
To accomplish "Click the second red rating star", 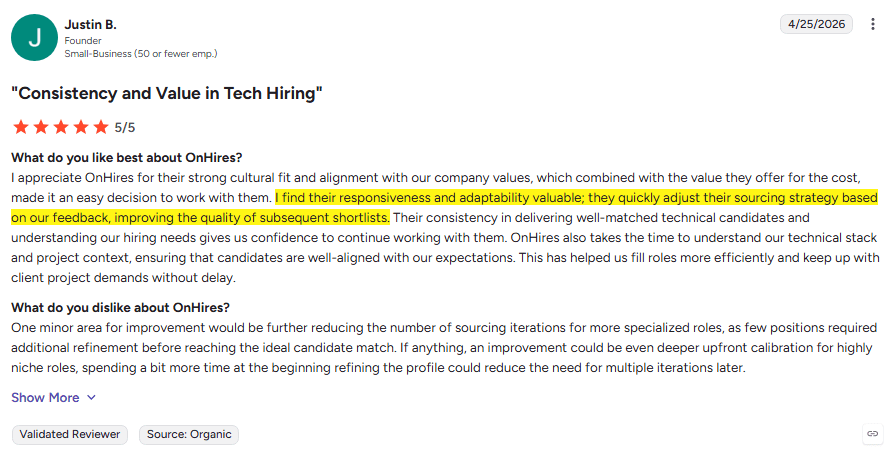I will (x=41, y=127).
